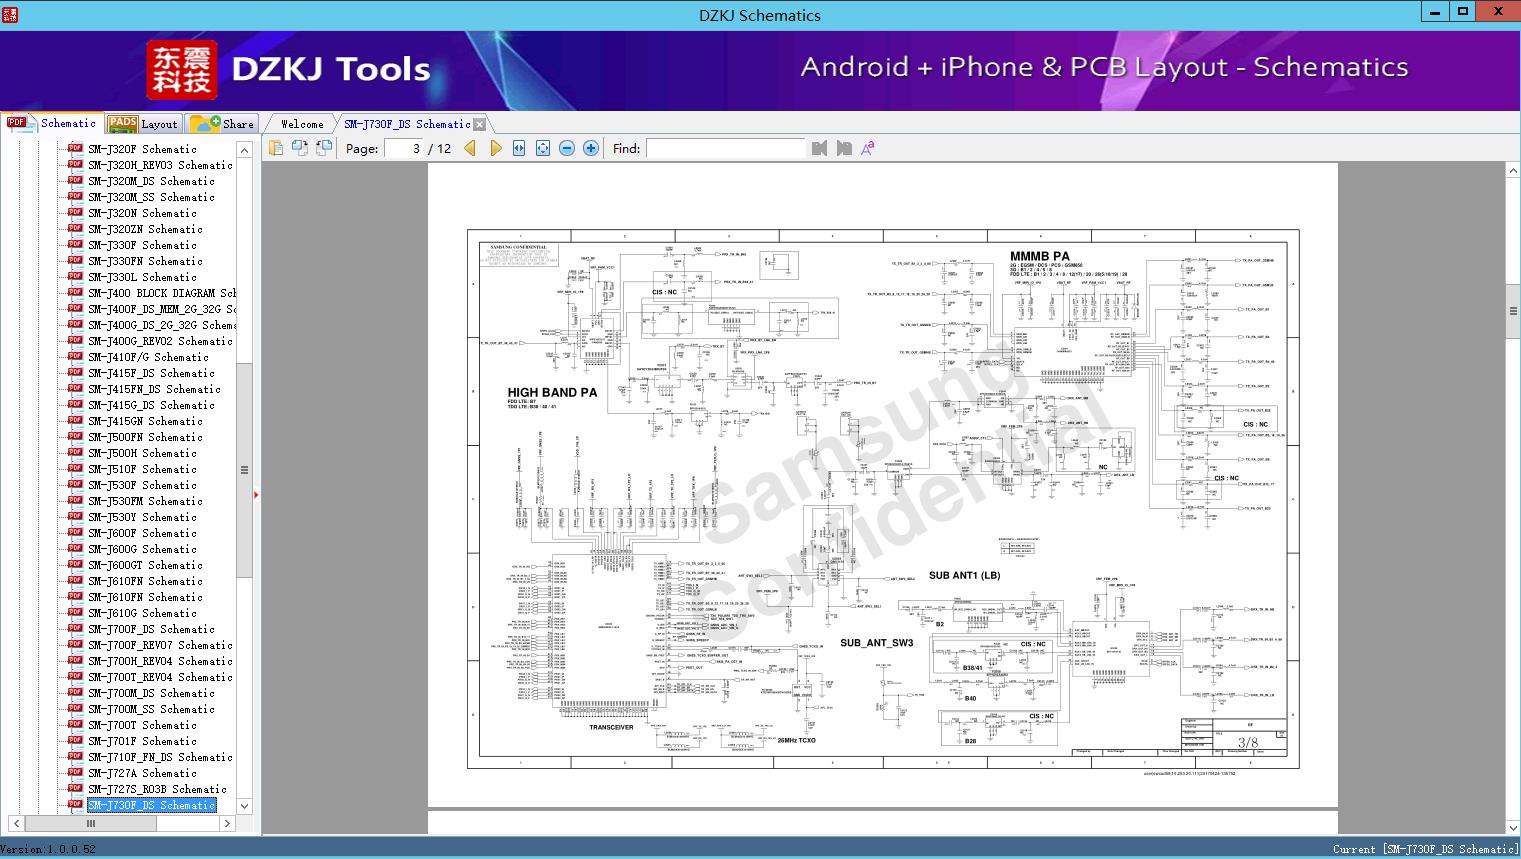Open SM-J701F Schematic
Screen dimensions: 1521x859
point(142,741)
